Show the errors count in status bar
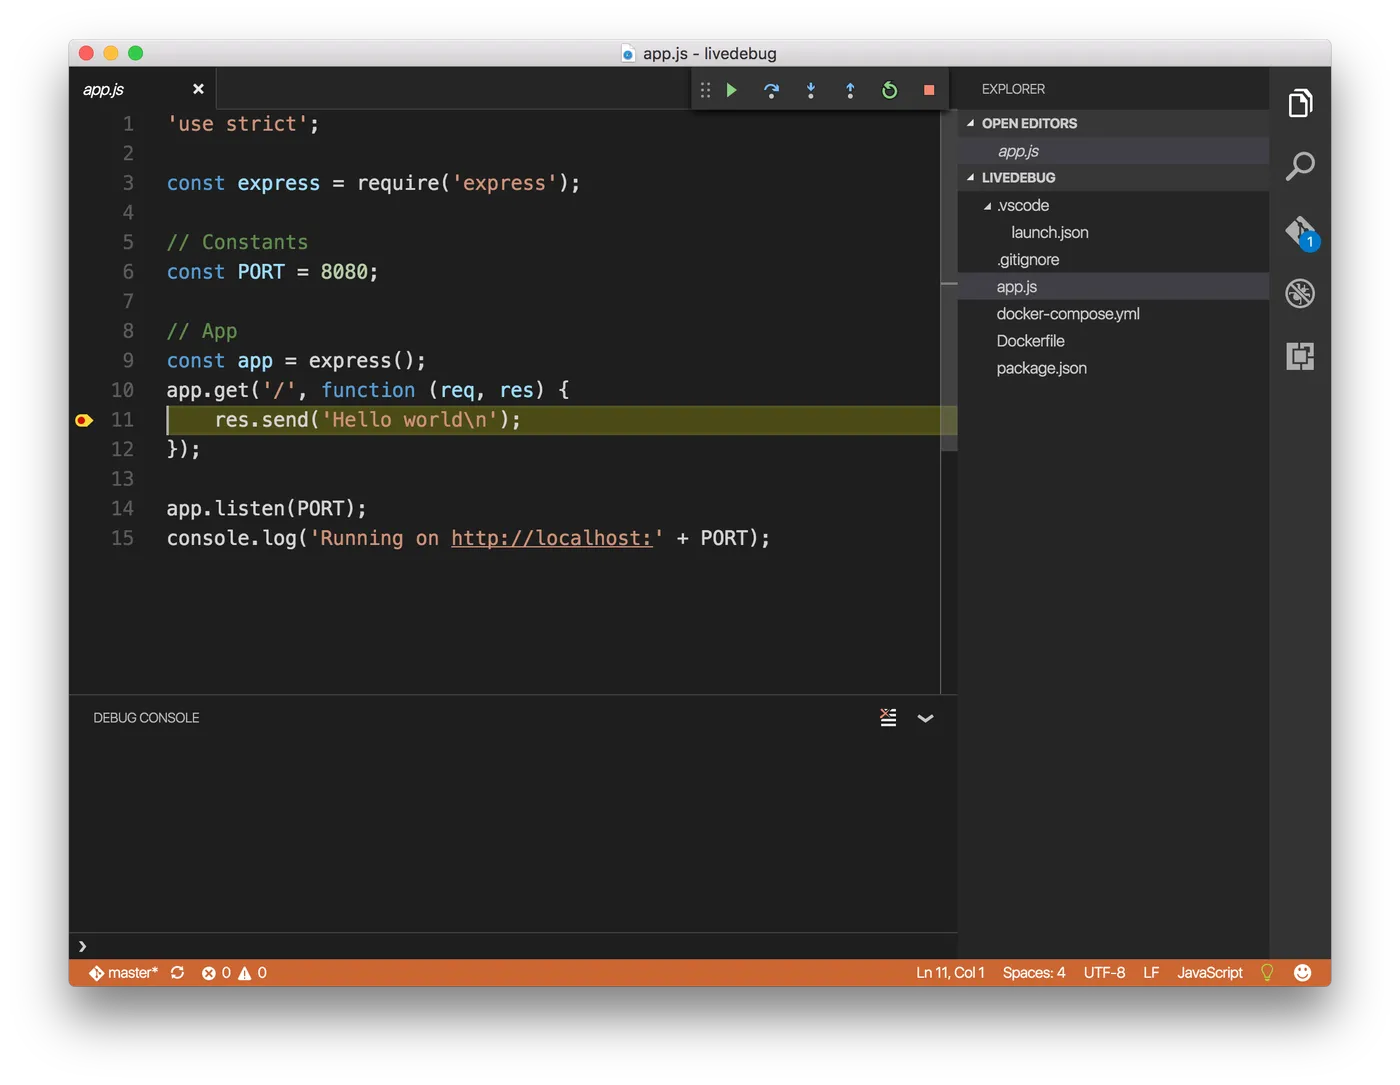 click(x=216, y=972)
